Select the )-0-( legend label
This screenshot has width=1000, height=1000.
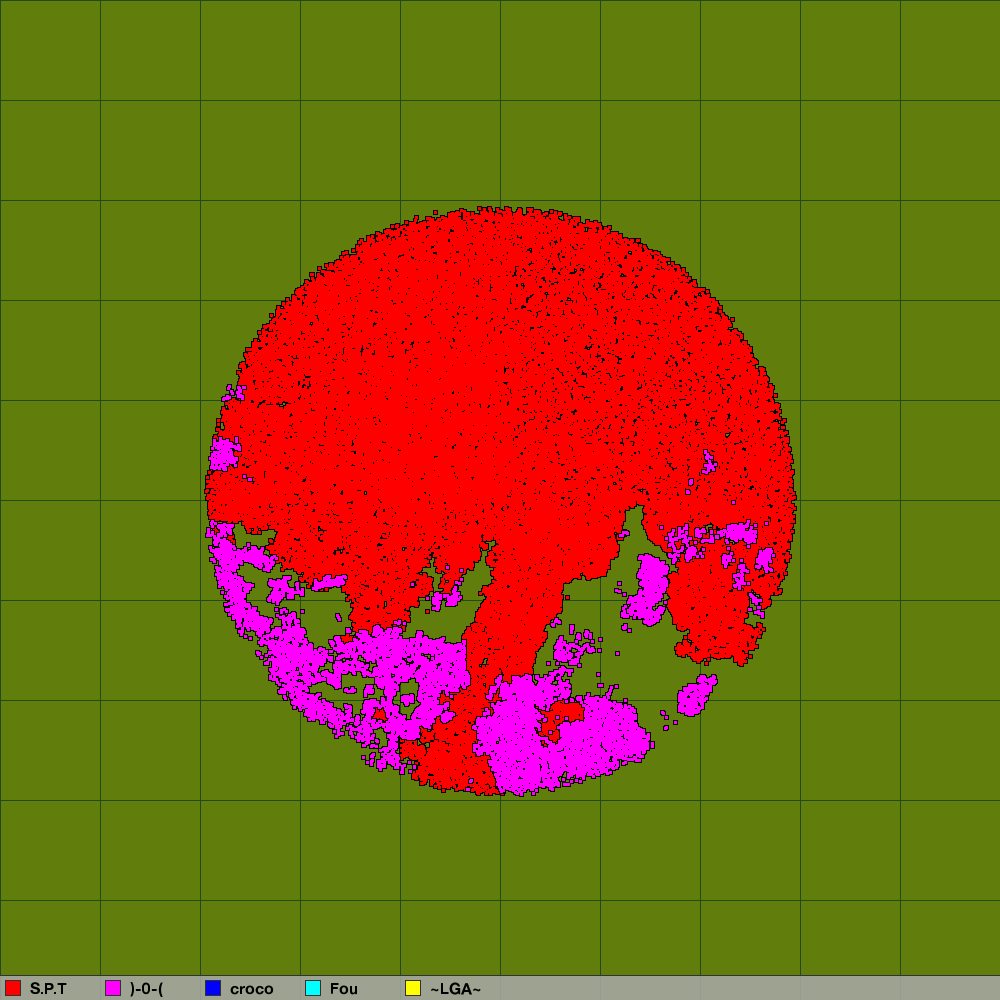pos(147,989)
